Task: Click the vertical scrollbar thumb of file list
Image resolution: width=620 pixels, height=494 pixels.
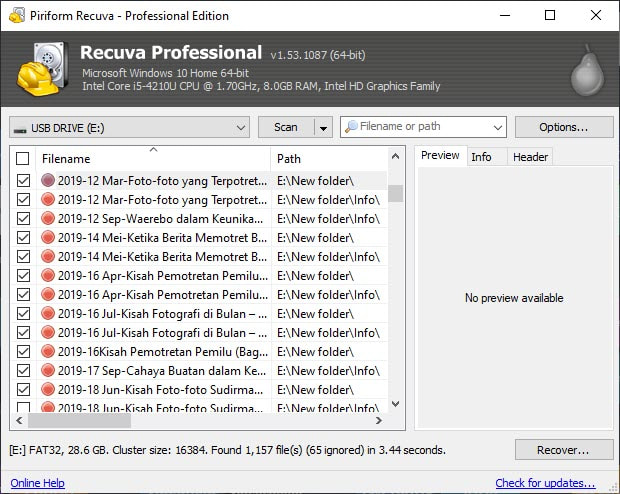Action: click(395, 193)
